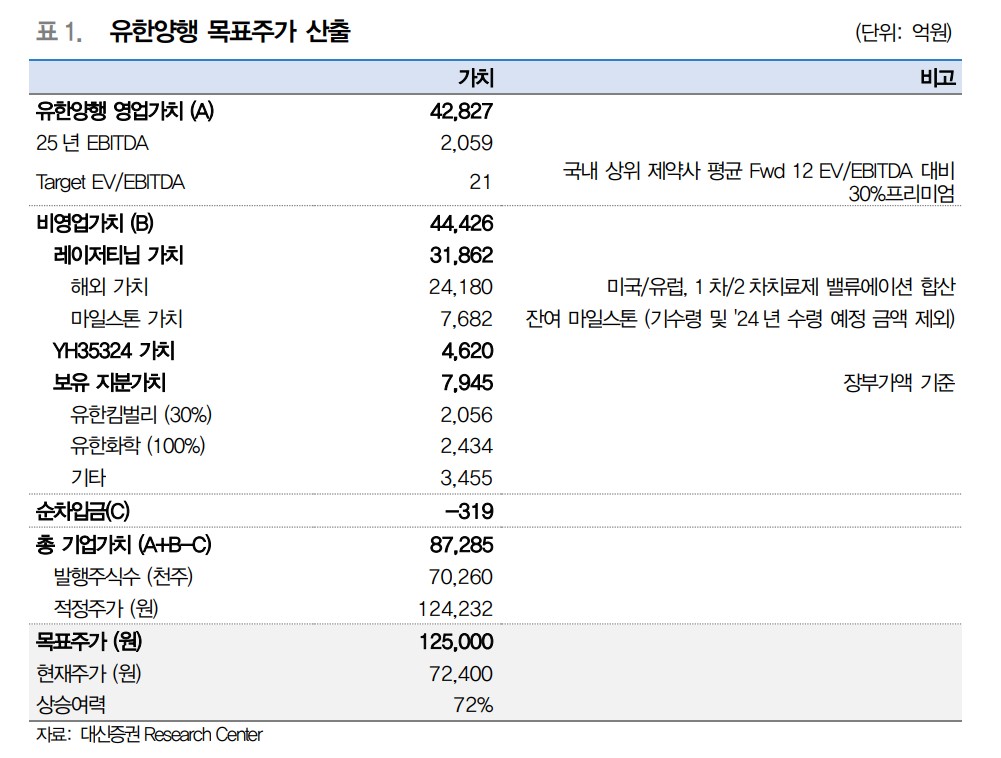Click the value 31,862
The height and width of the screenshot is (758, 1001).
461,255
